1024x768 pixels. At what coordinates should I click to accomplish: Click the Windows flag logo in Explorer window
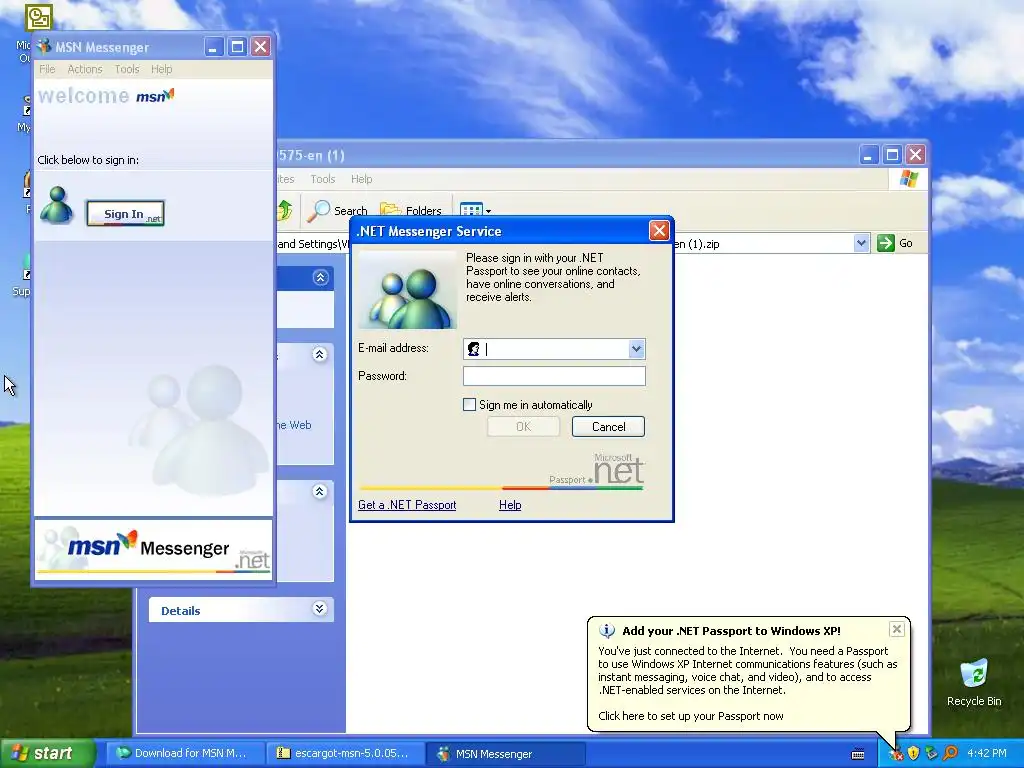908,179
